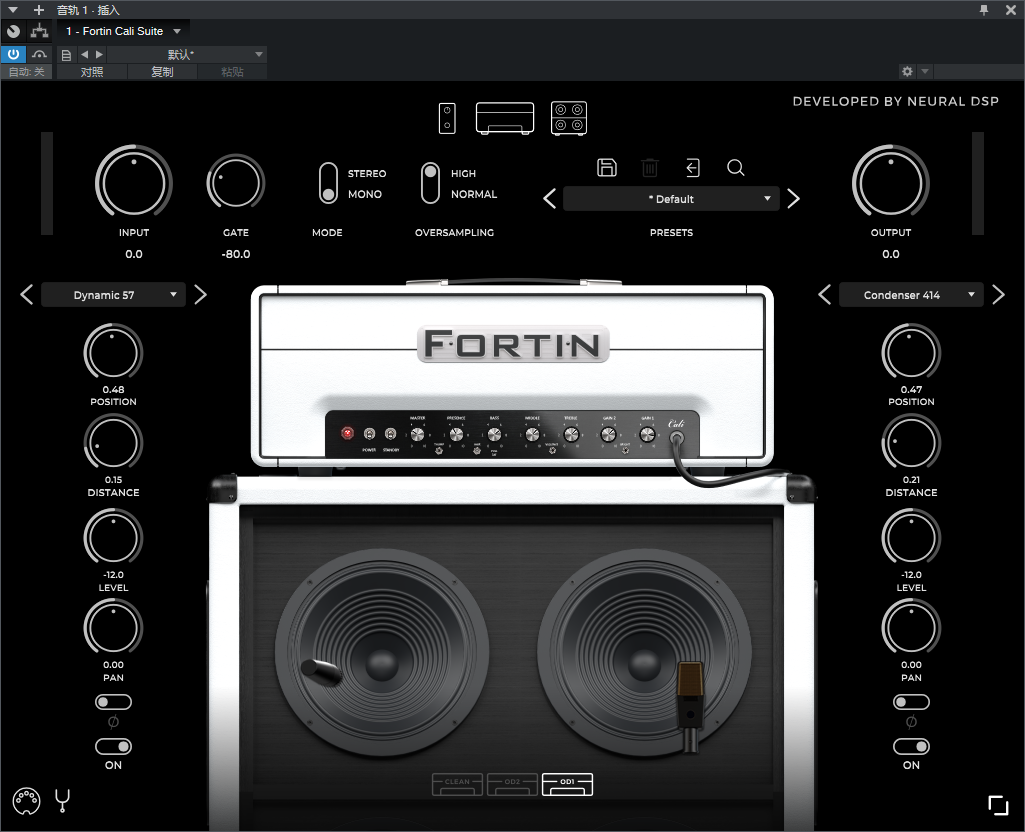Click the window resize icon
The image size is (1025, 832).
click(x=998, y=805)
